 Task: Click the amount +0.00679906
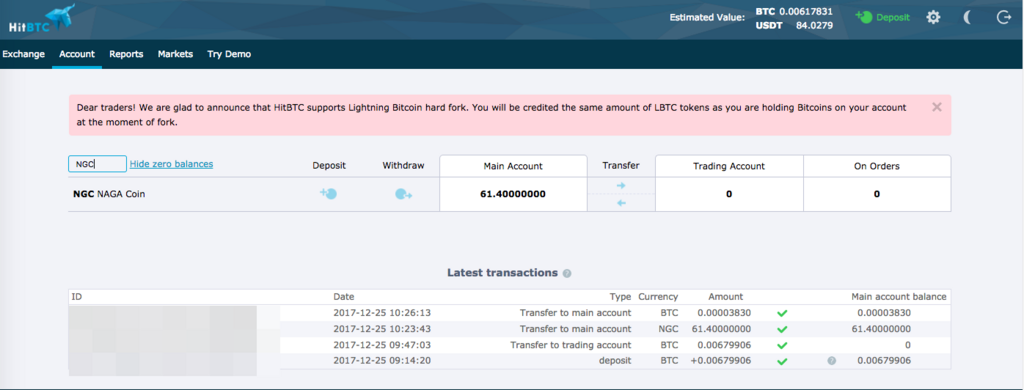[720, 361]
